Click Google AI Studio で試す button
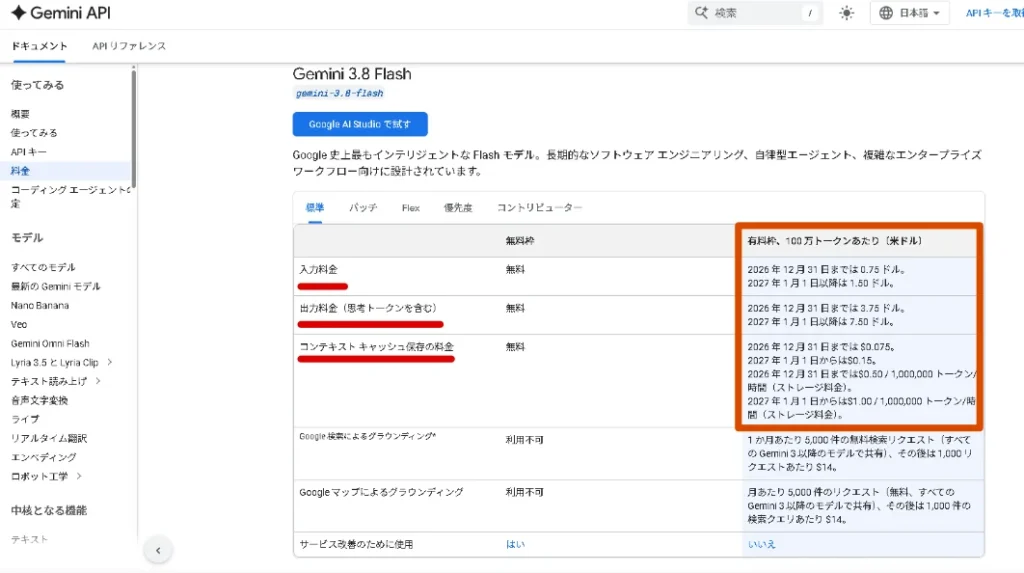This screenshot has height=573, width=1024. [x=360, y=124]
